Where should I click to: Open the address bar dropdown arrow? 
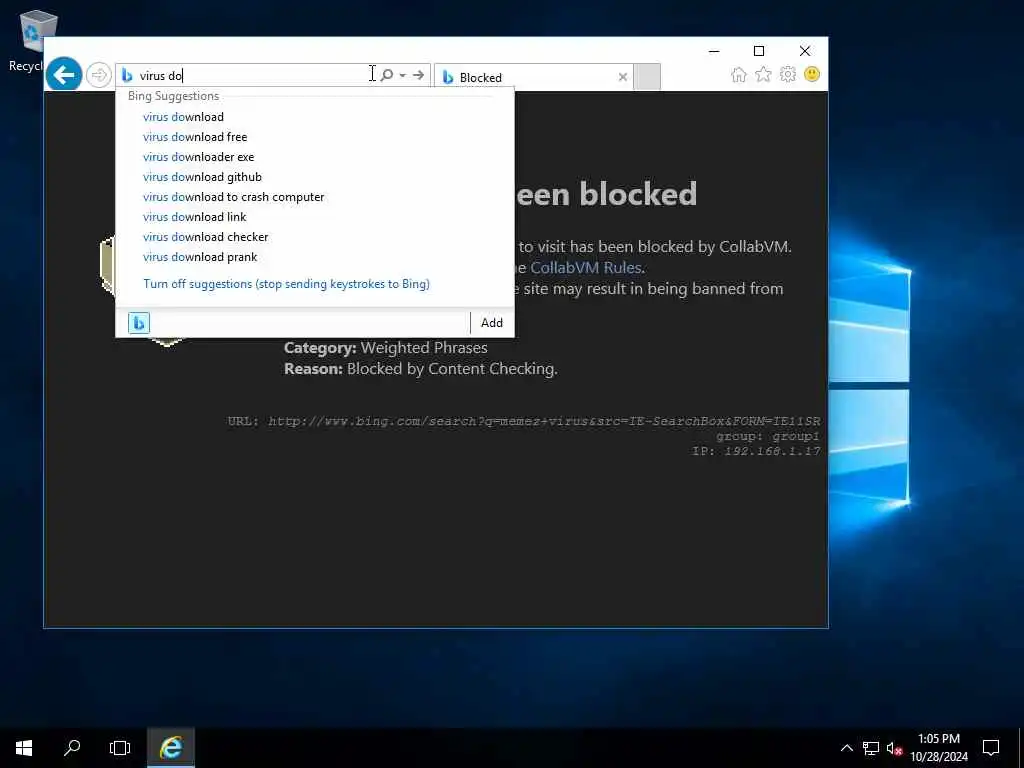(x=402, y=75)
